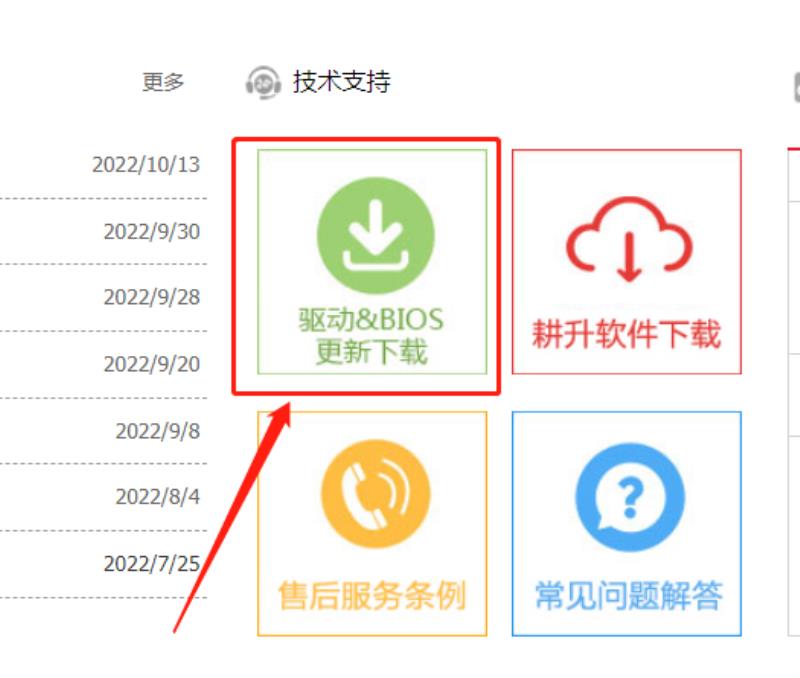Select the 2022/10/13 news entry

[x=146, y=165]
